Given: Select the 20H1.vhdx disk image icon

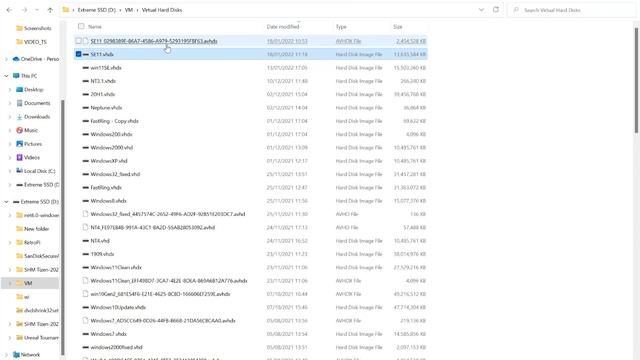Looking at the screenshot, I should click(x=85, y=94).
